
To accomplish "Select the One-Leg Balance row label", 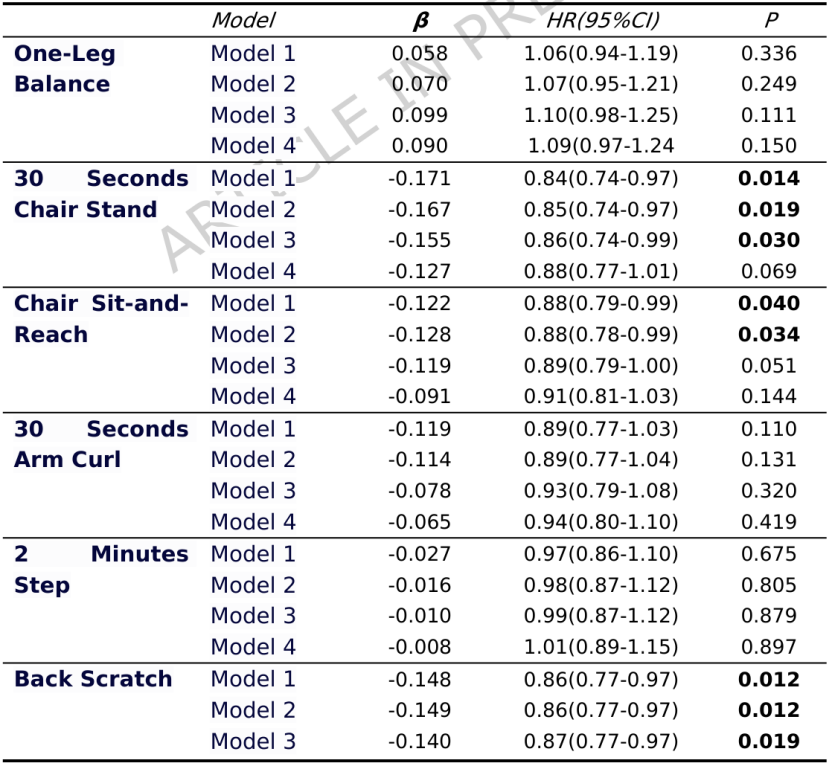I will [x=64, y=69].
